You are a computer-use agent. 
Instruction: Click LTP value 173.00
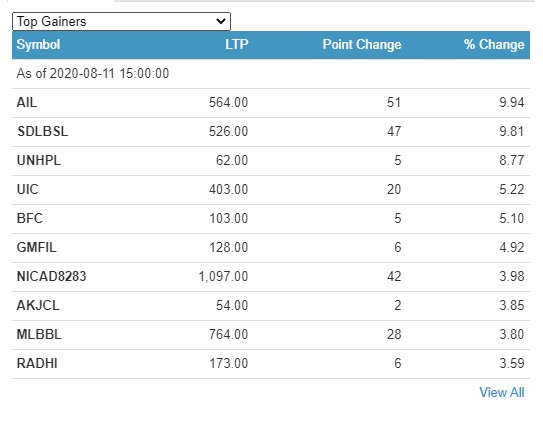coord(229,363)
